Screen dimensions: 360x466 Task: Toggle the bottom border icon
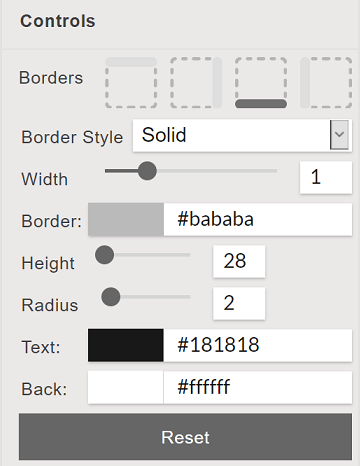click(x=261, y=83)
